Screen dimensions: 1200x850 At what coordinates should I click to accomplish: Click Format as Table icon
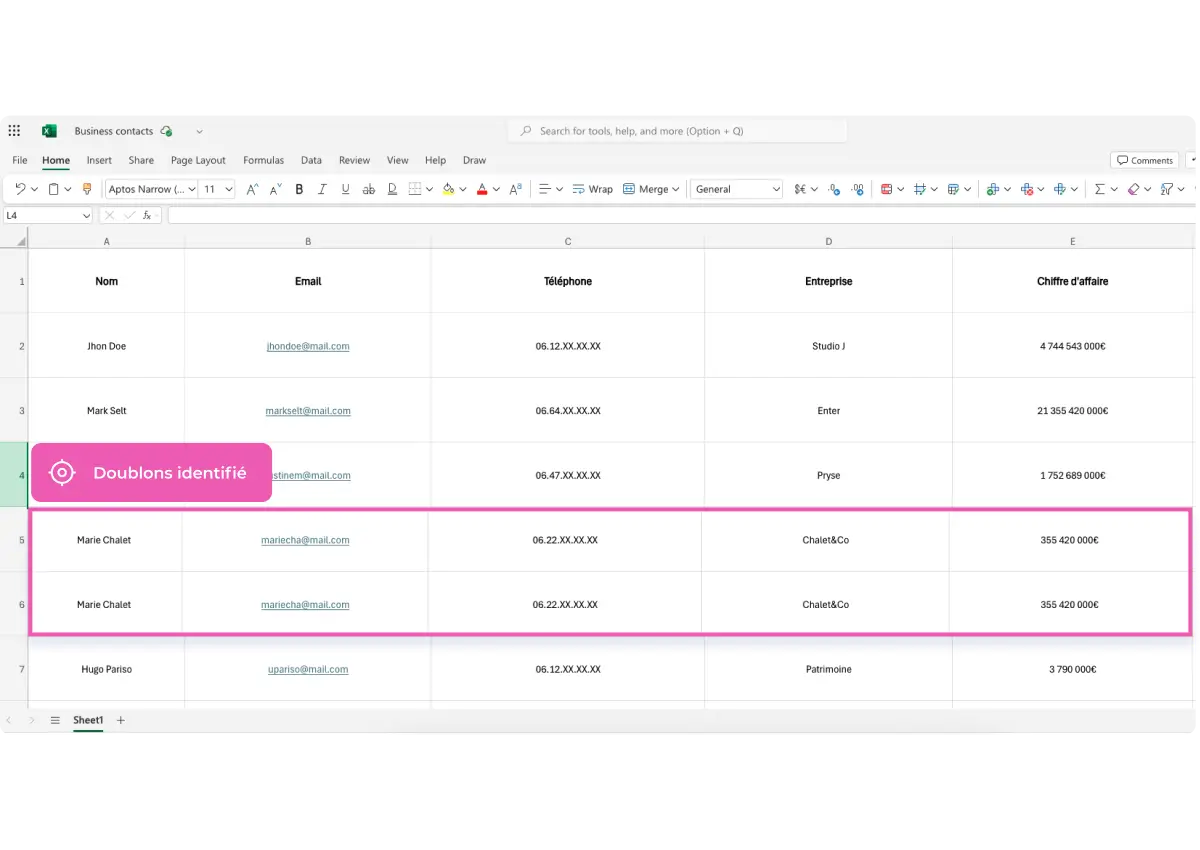point(953,189)
